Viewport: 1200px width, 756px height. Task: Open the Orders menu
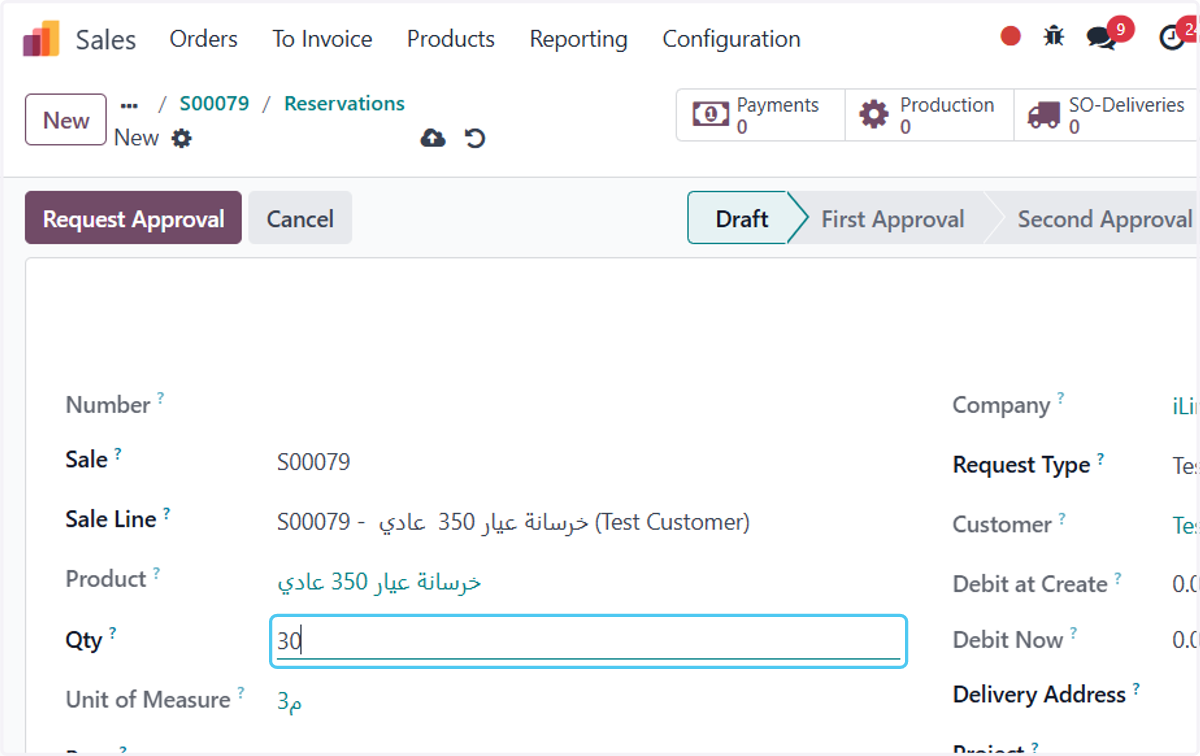pos(204,39)
